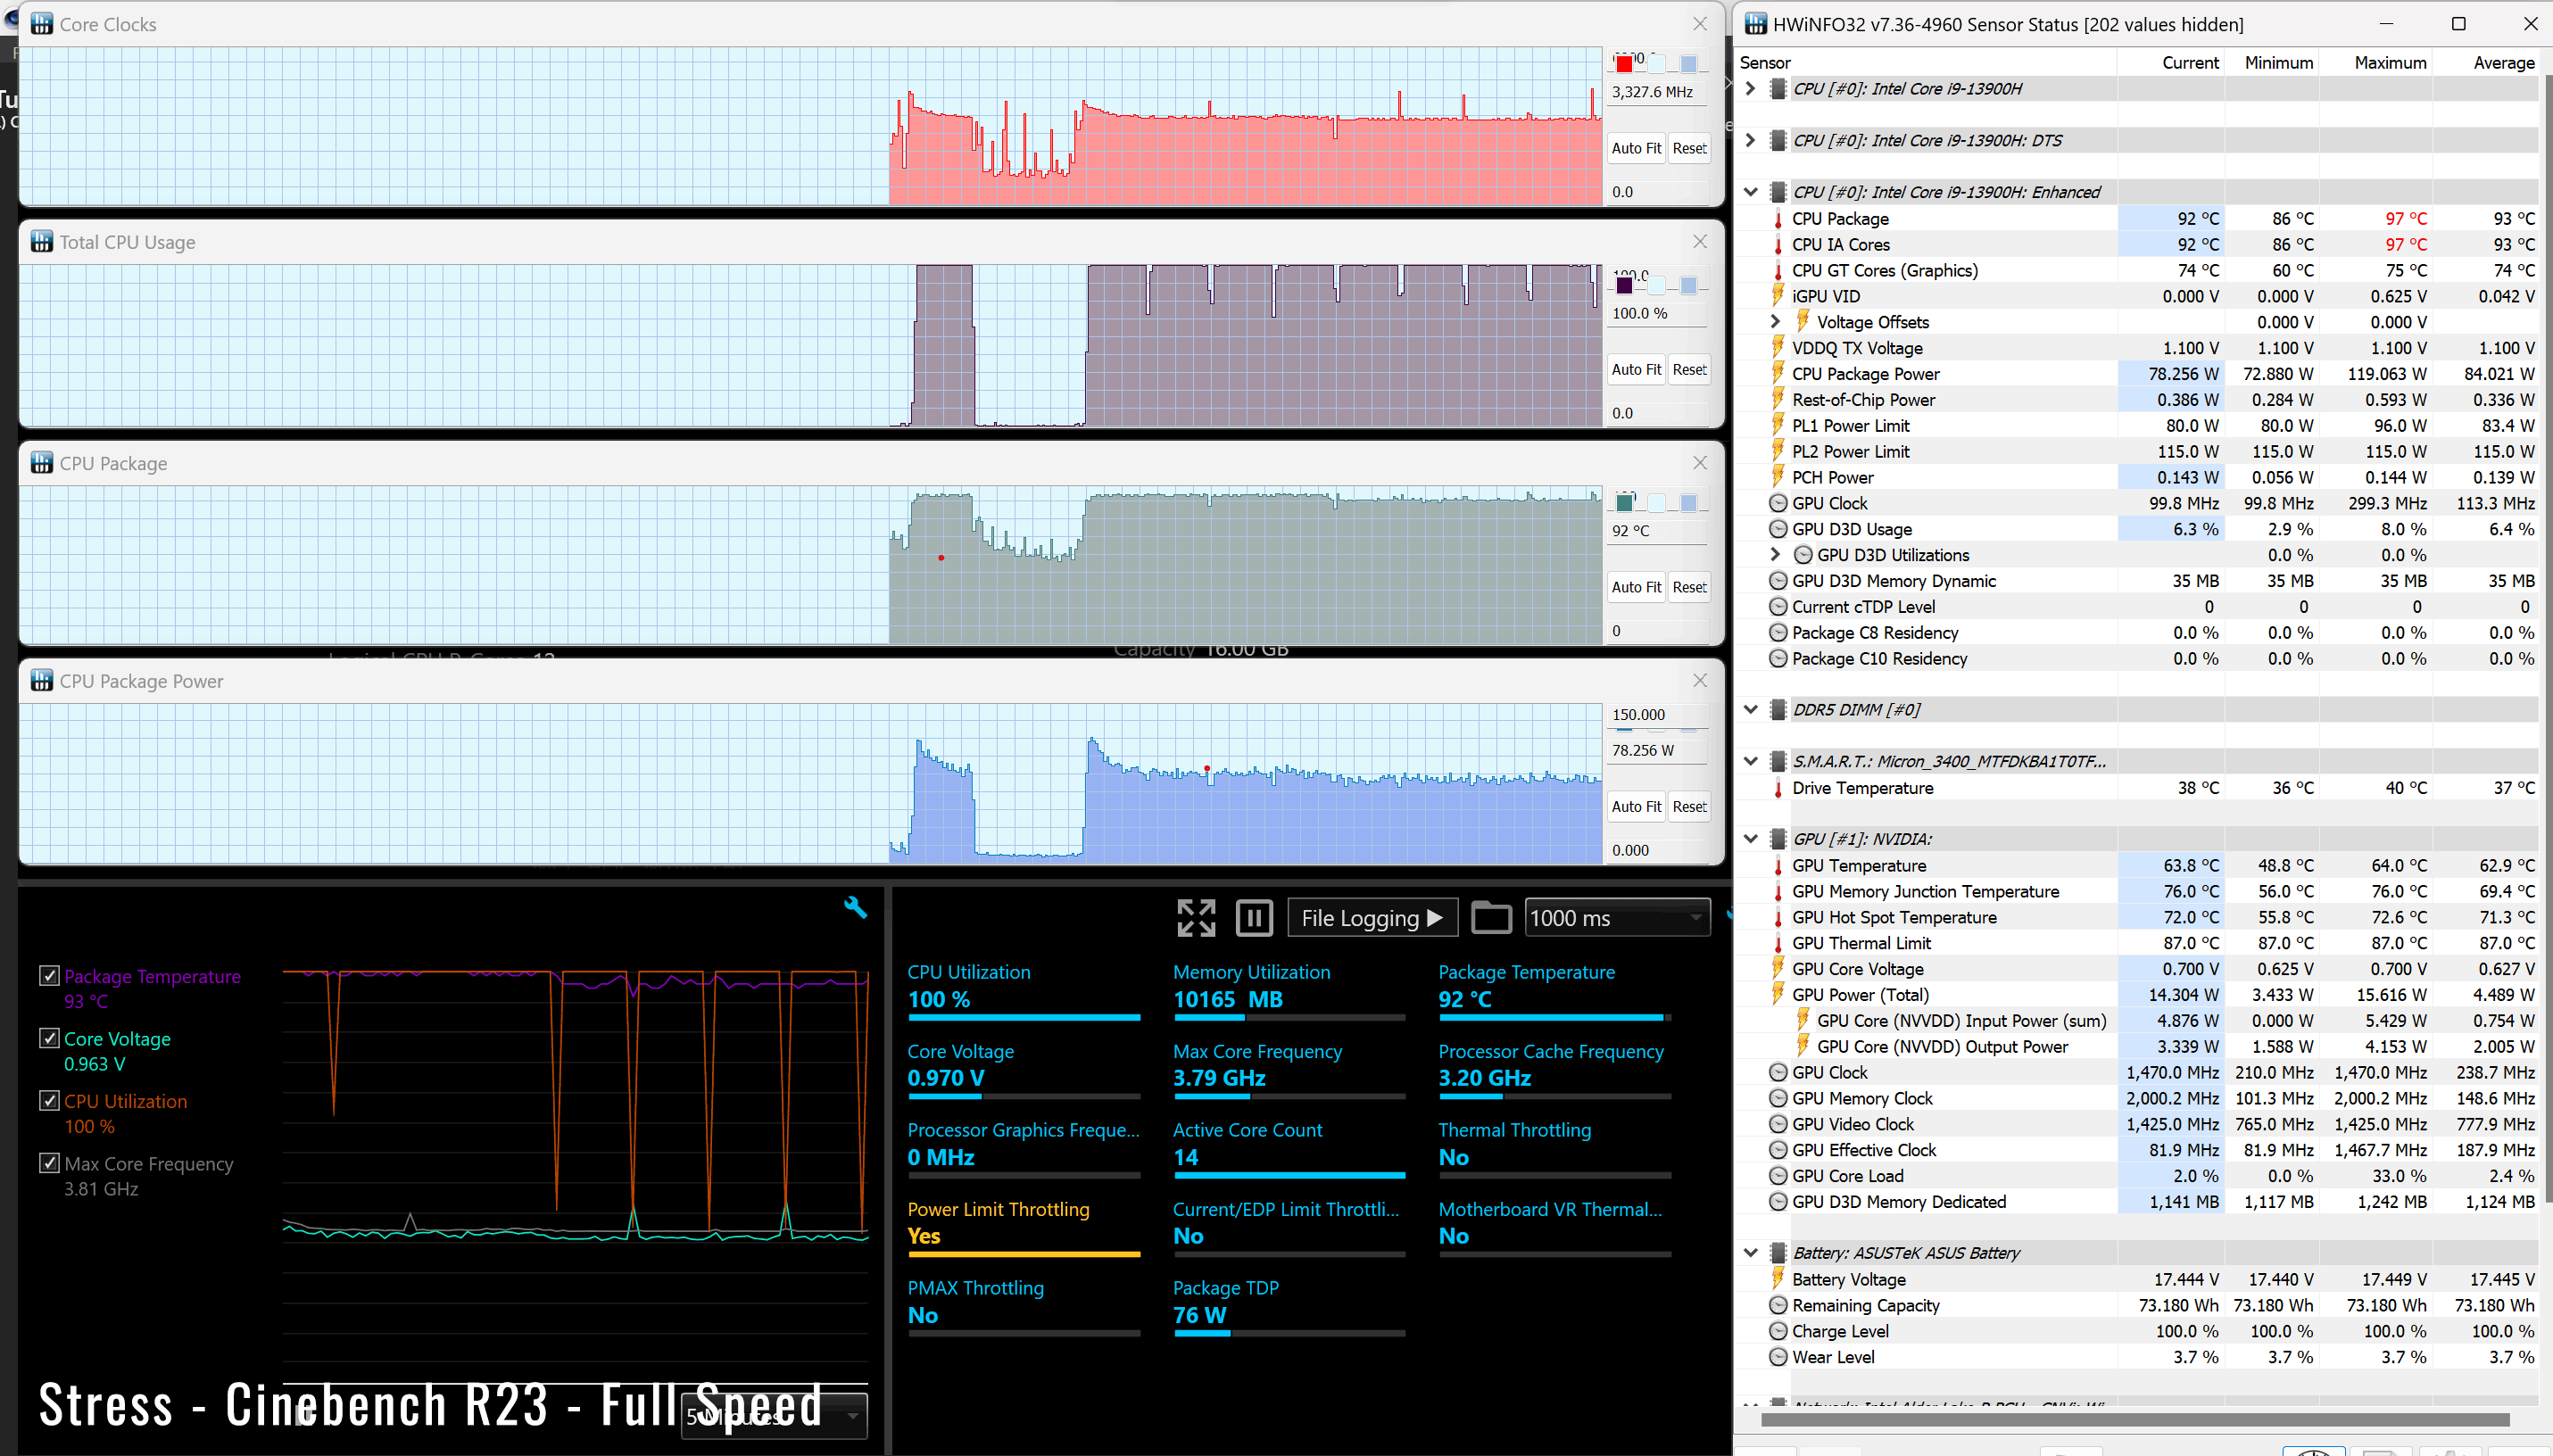2553x1456 pixels.
Task: Click the lightning icon beside Battery Voltage
Action: coord(1778,1279)
